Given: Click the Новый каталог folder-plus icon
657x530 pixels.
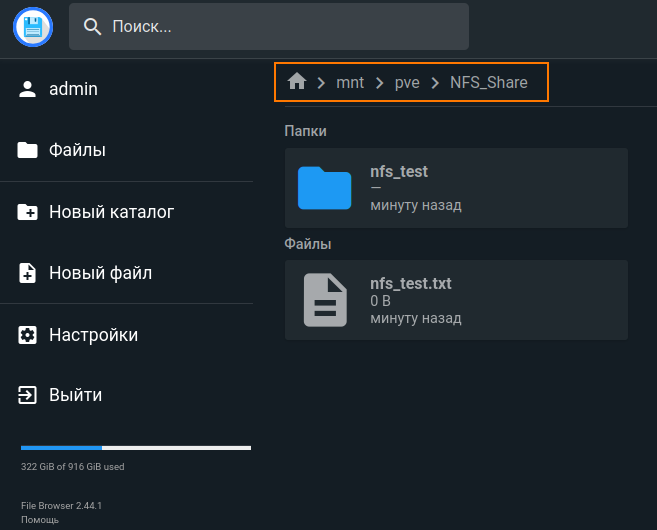Looking at the screenshot, I should (28, 212).
